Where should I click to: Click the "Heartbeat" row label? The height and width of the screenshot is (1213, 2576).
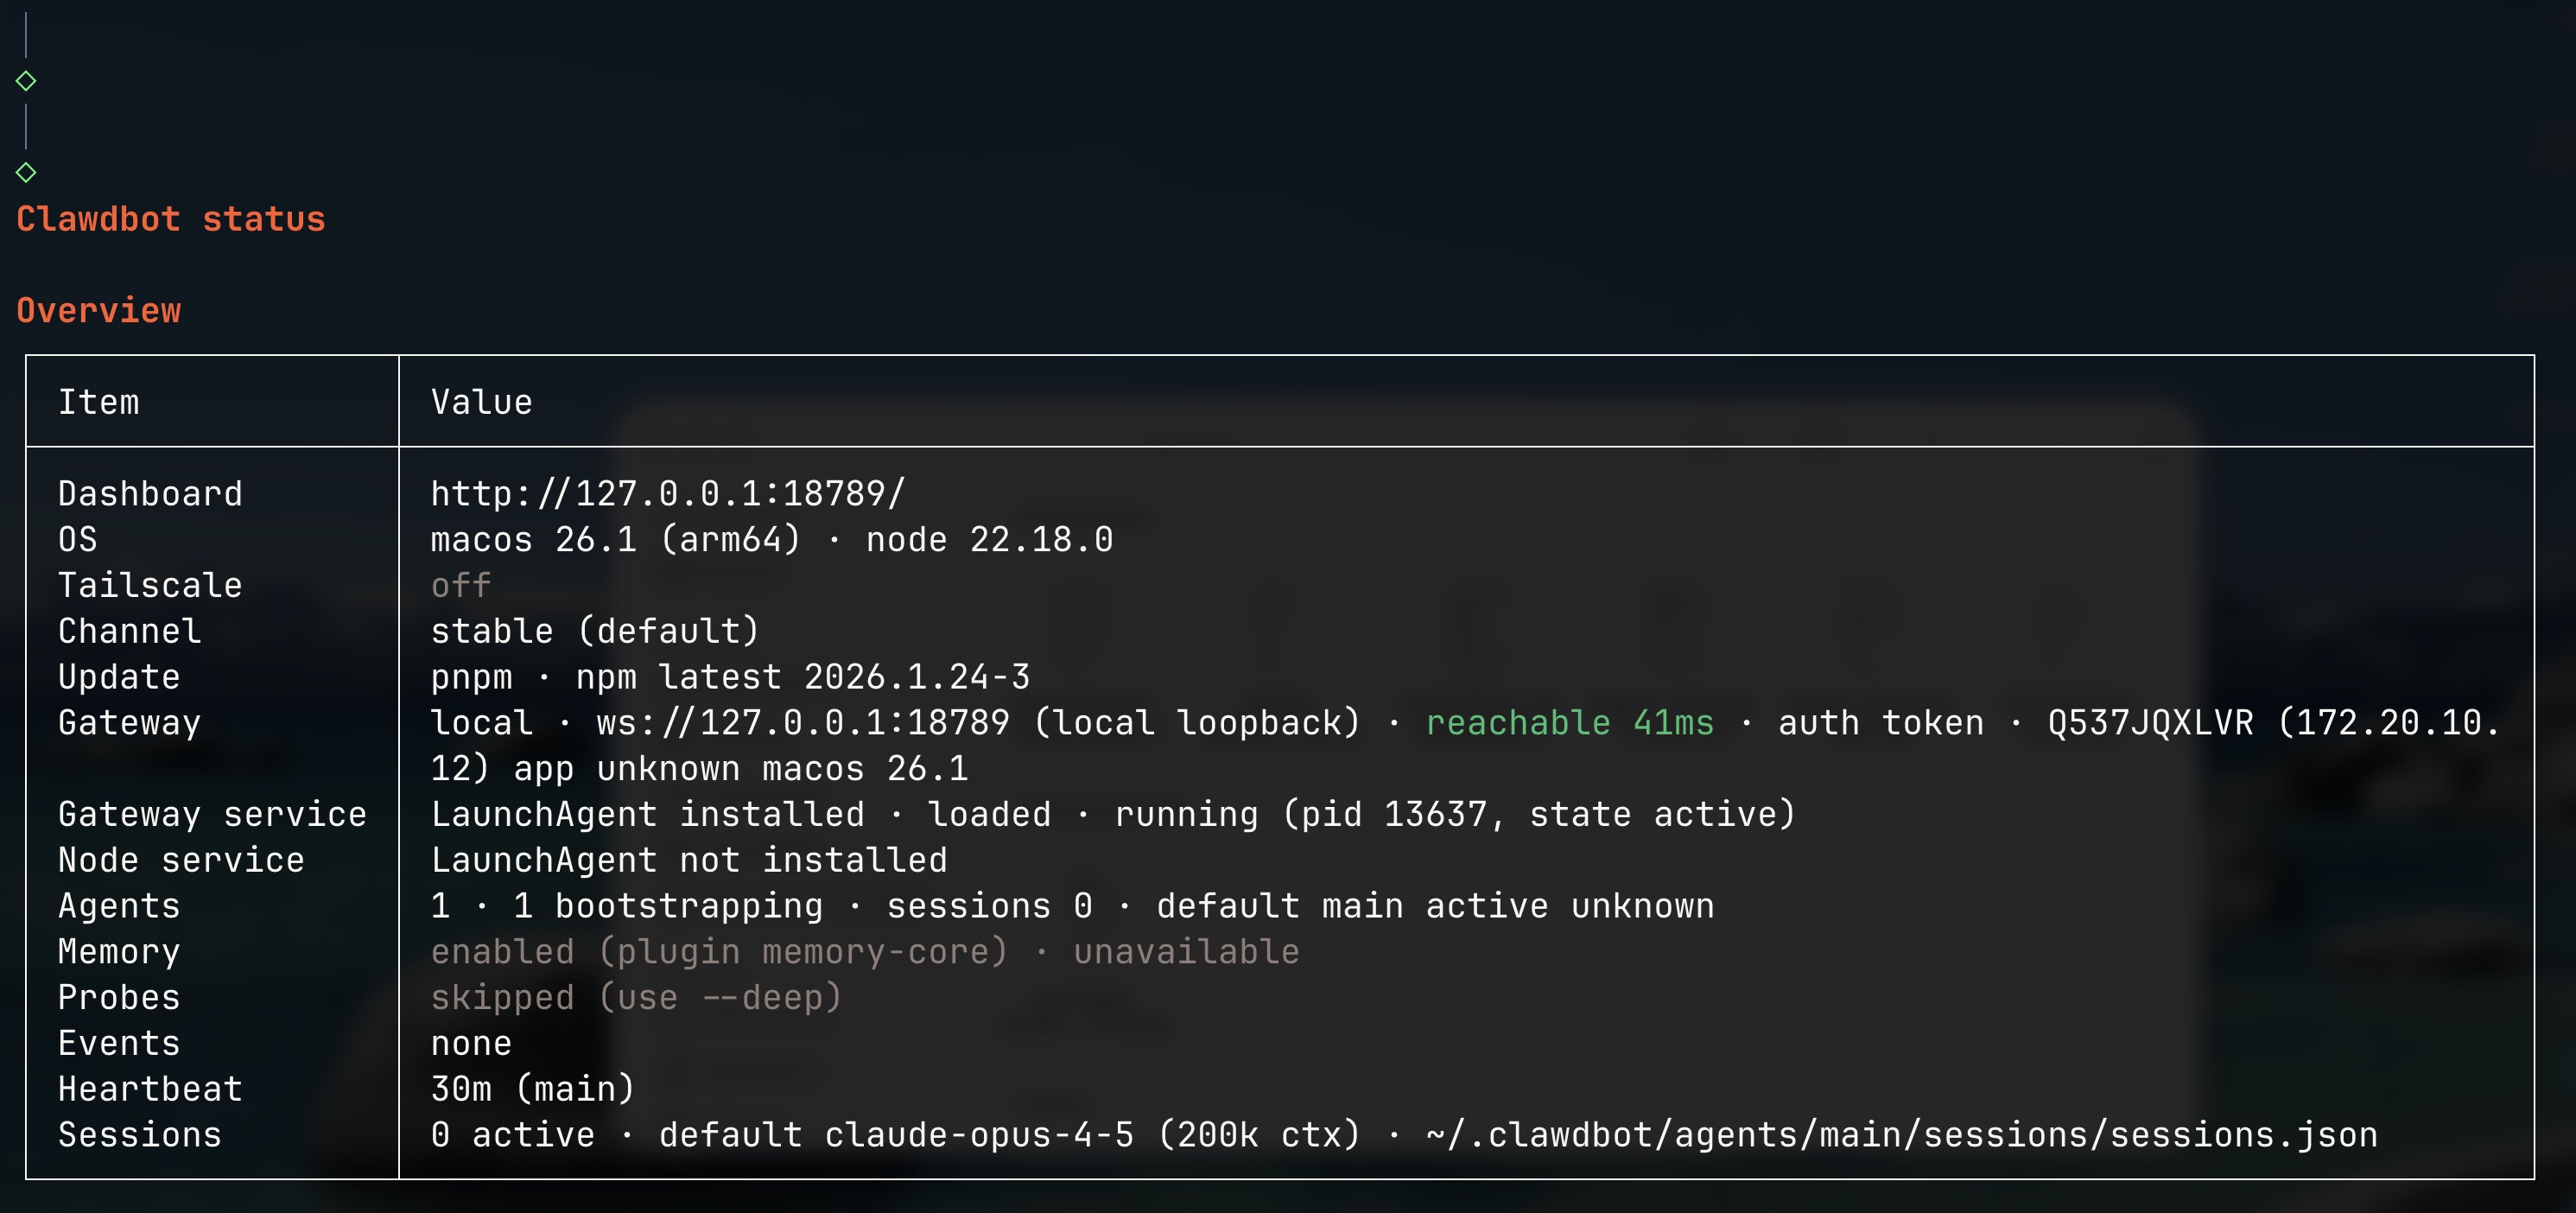pyautogui.click(x=150, y=1089)
